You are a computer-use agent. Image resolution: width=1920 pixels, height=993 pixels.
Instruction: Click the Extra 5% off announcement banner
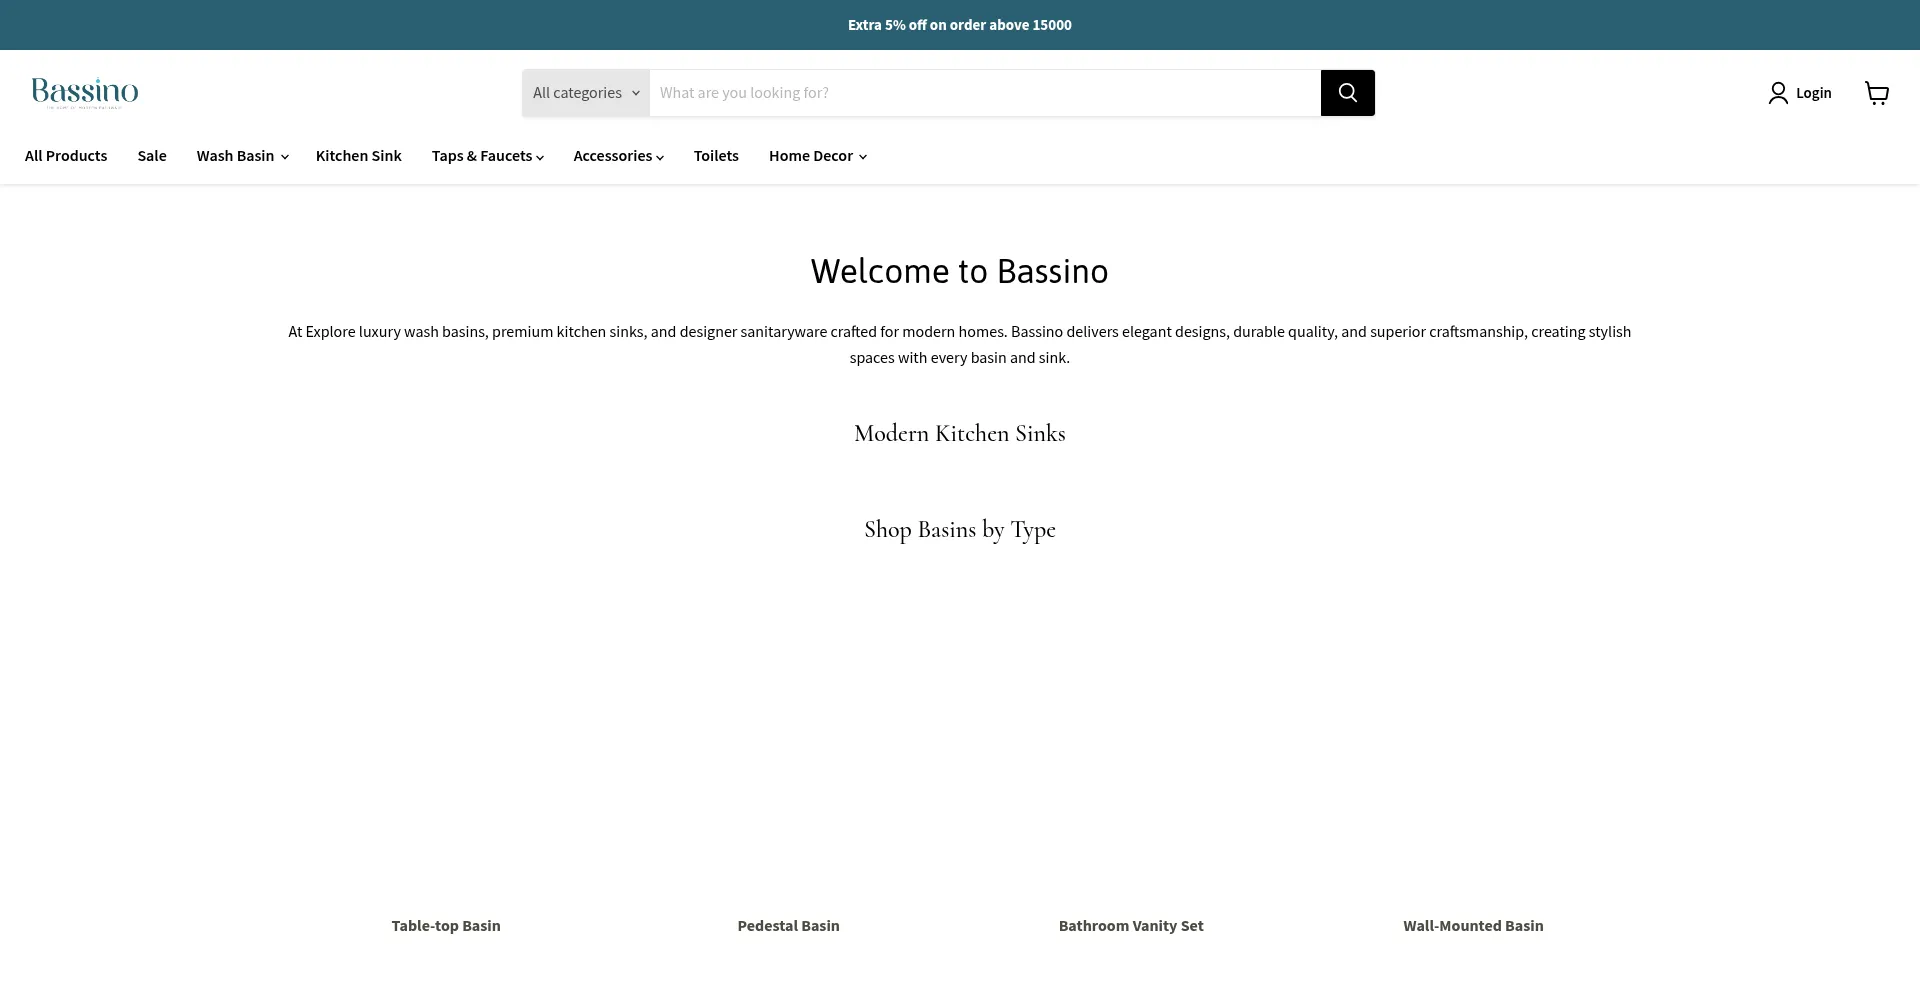point(959,25)
